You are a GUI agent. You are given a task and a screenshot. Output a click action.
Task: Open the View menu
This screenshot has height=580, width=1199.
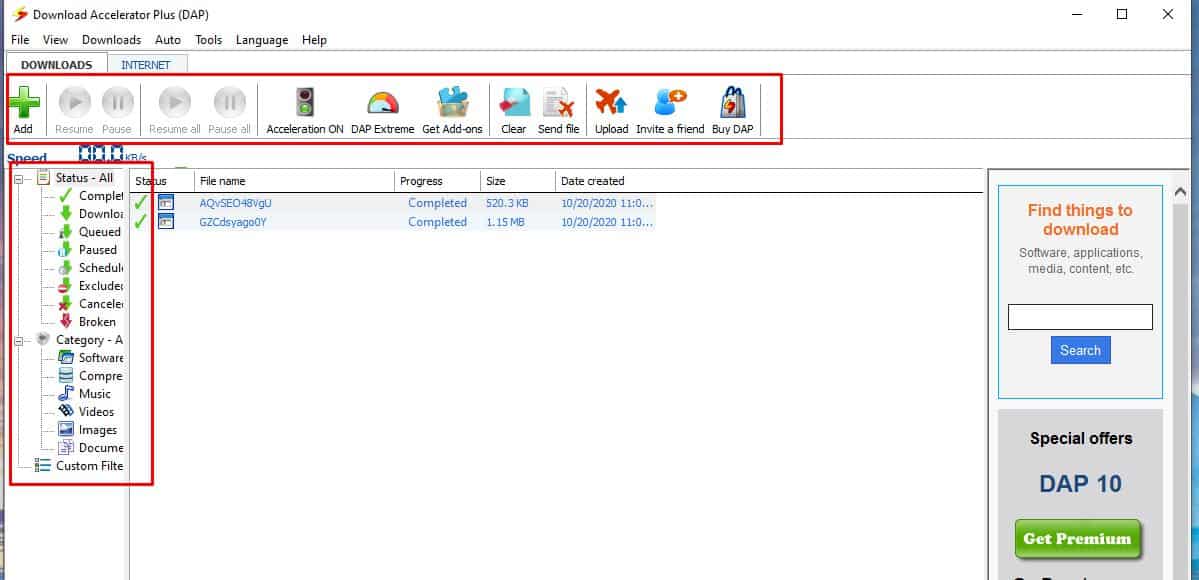point(55,40)
